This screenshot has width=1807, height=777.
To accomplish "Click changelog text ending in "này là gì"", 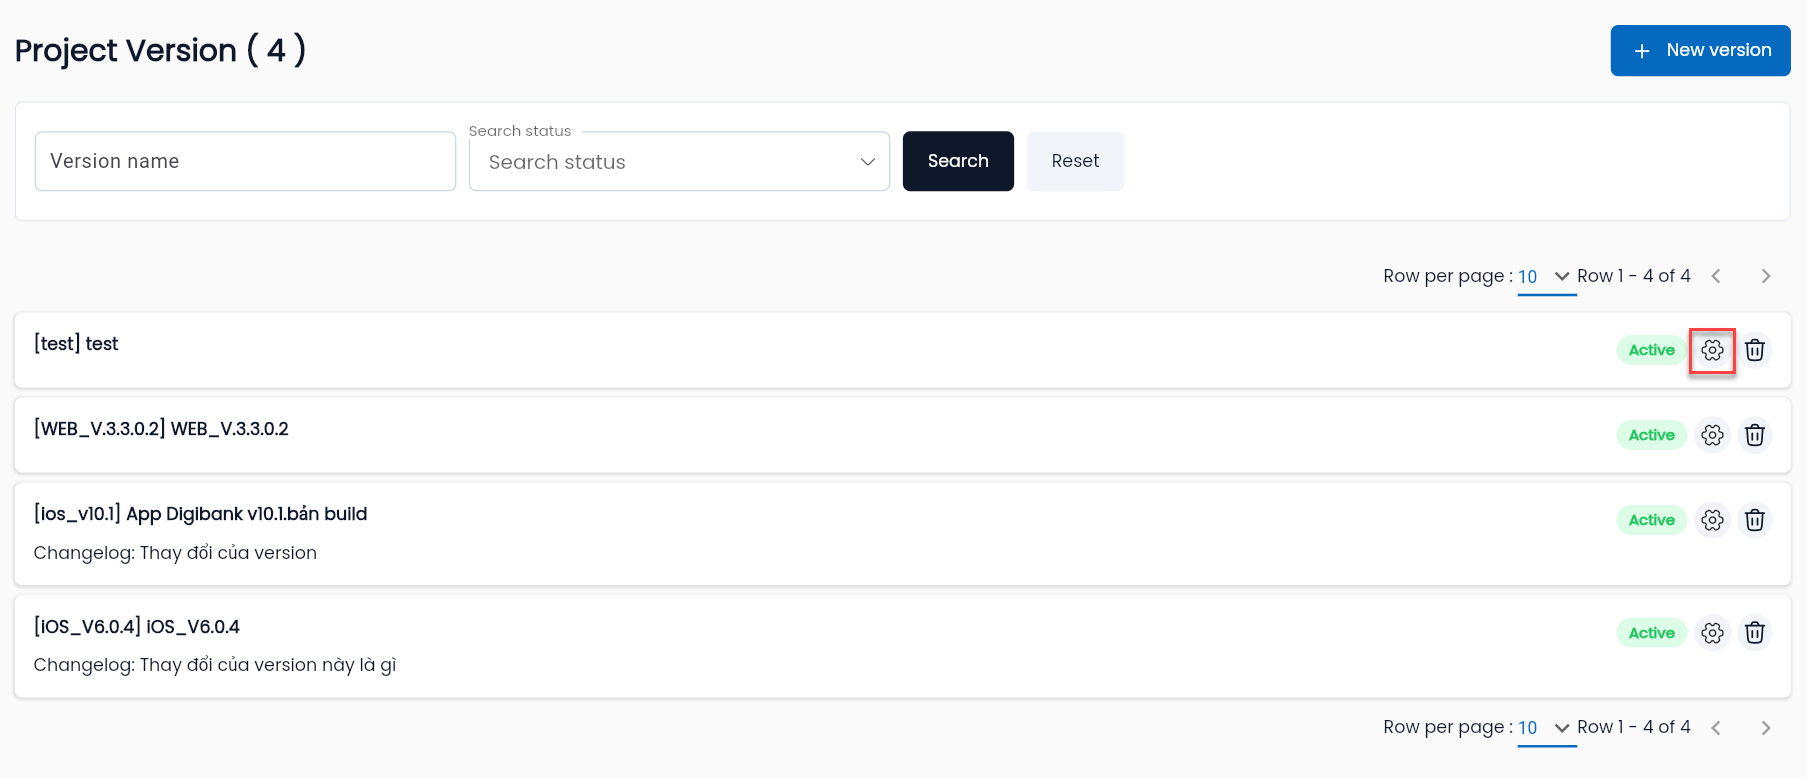I will tap(215, 665).
